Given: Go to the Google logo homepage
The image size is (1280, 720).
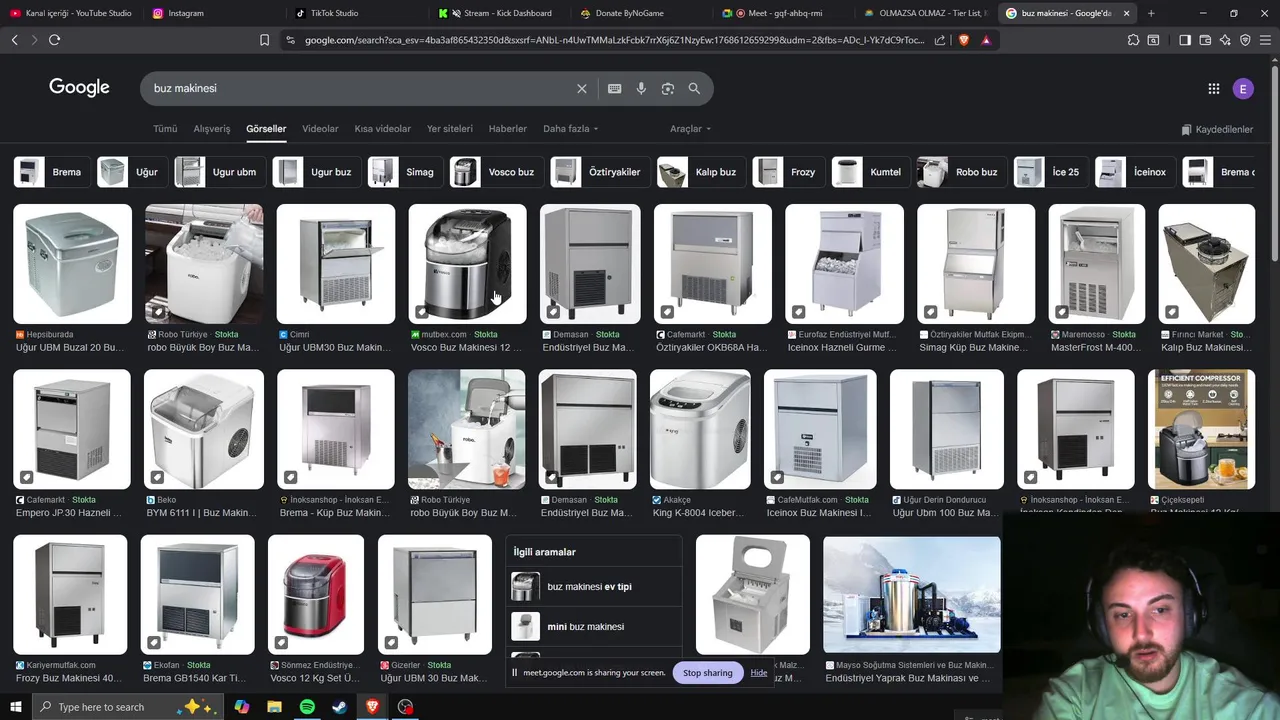Looking at the screenshot, I should coord(79,88).
